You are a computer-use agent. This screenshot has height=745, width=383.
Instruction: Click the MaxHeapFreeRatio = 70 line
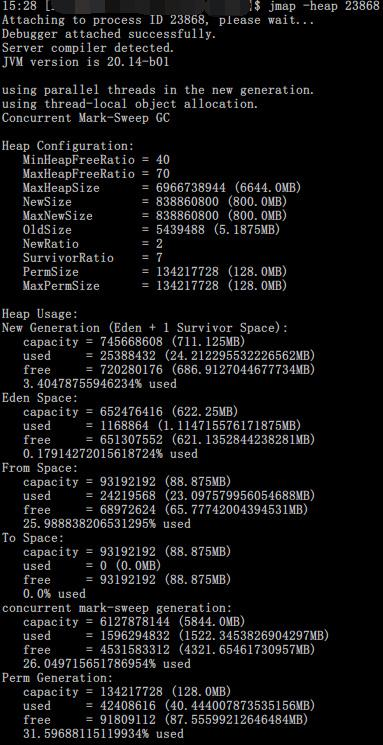coord(96,174)
